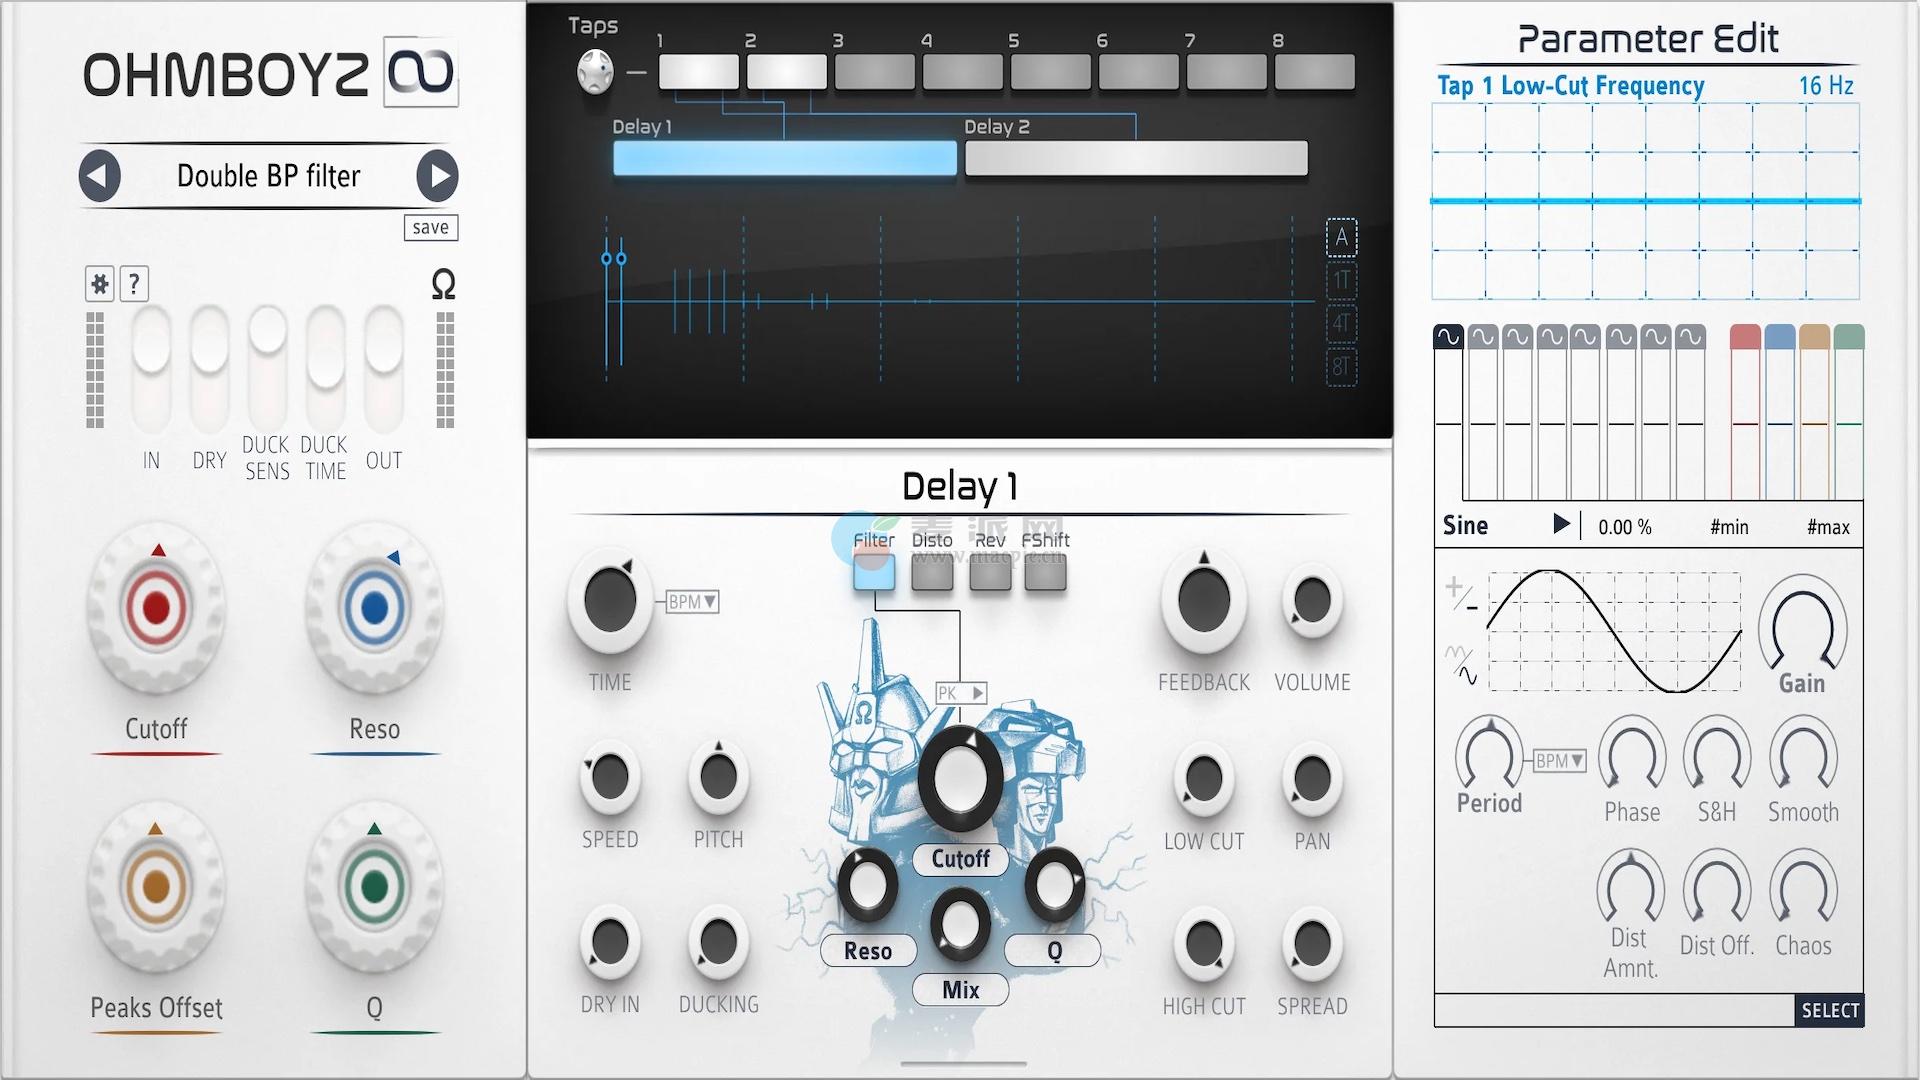Click the #min label

pyautogui.click(x=1729, y=527)
